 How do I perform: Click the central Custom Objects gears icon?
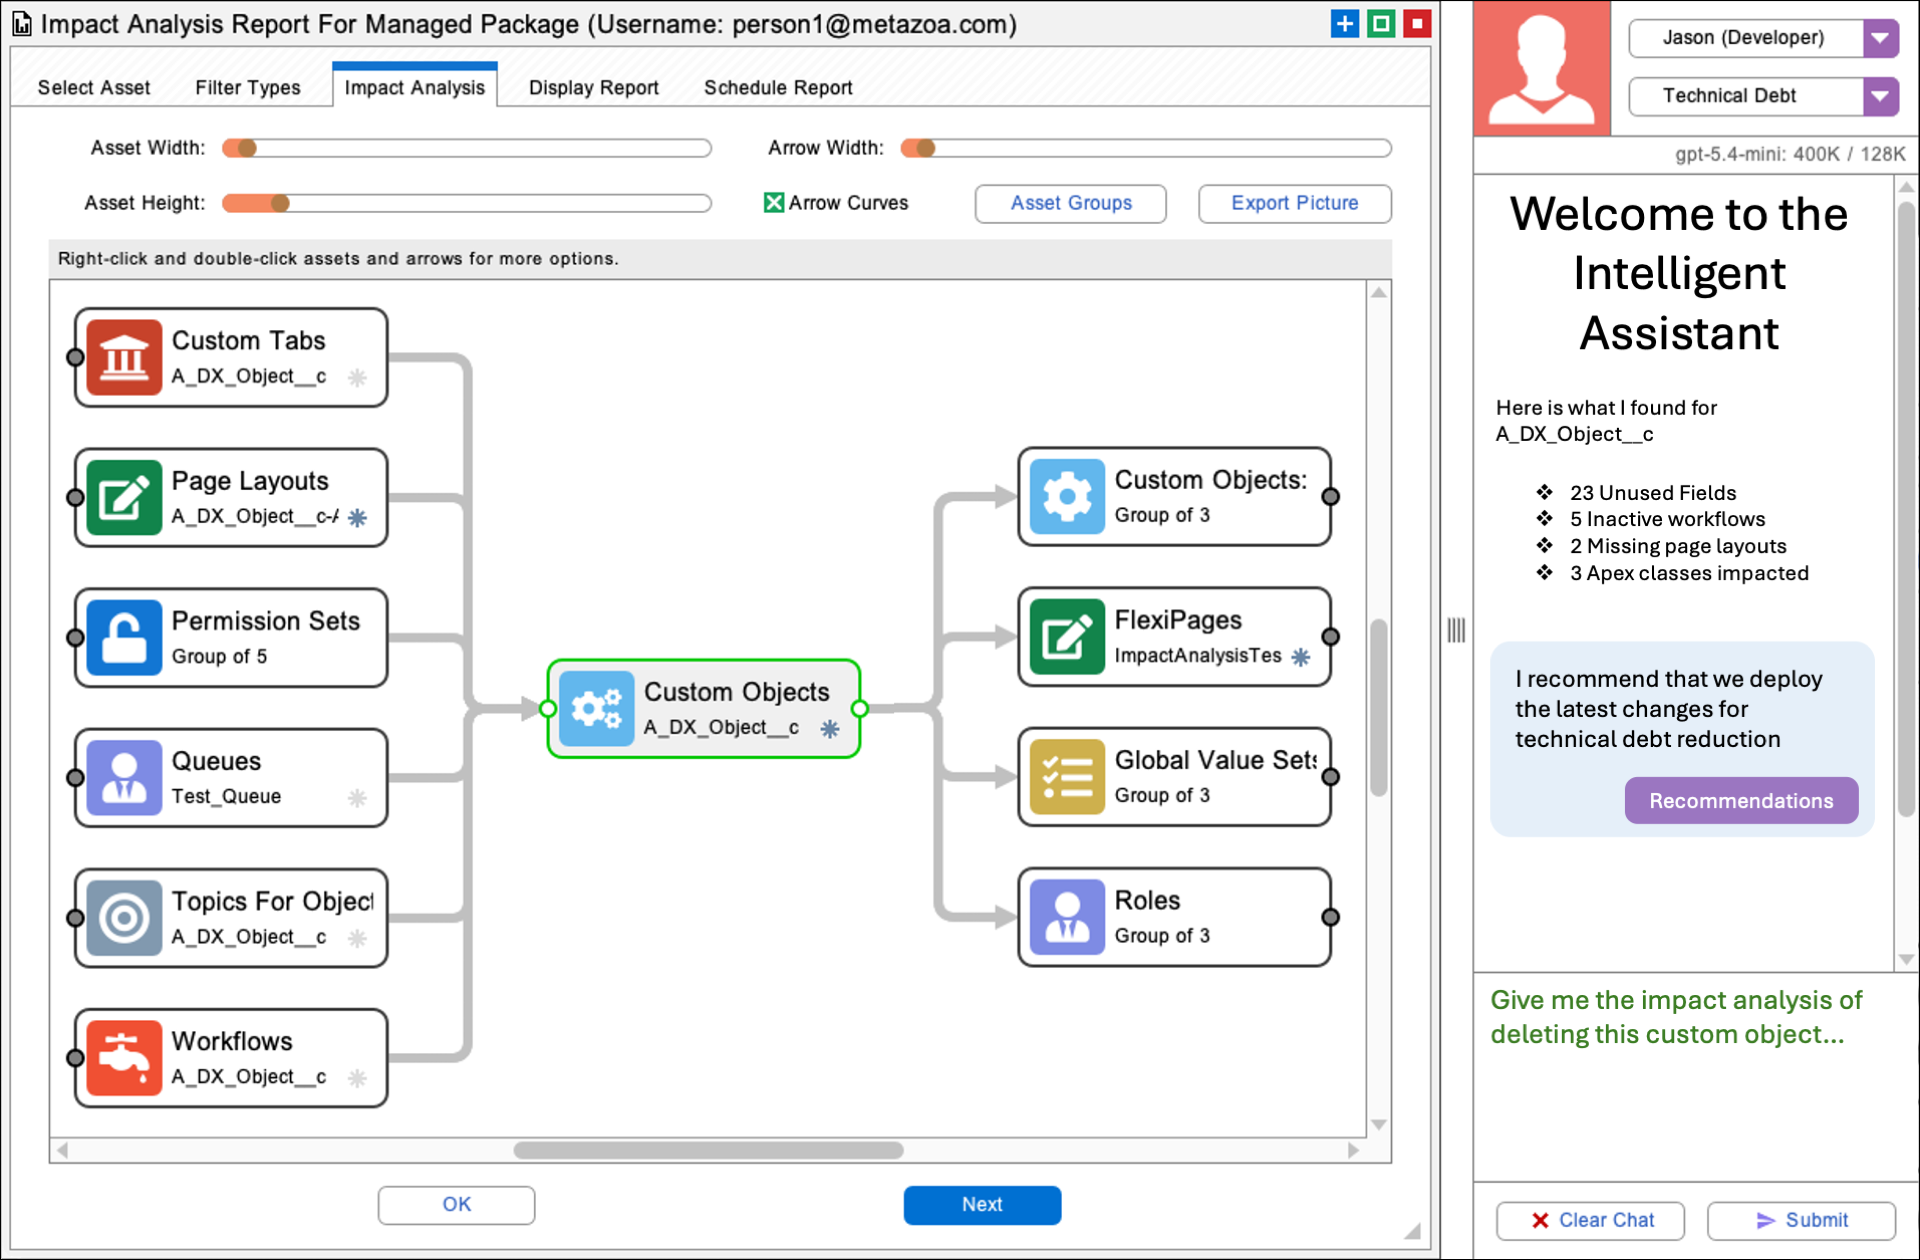pyautogui.click(x=596, y=709)
